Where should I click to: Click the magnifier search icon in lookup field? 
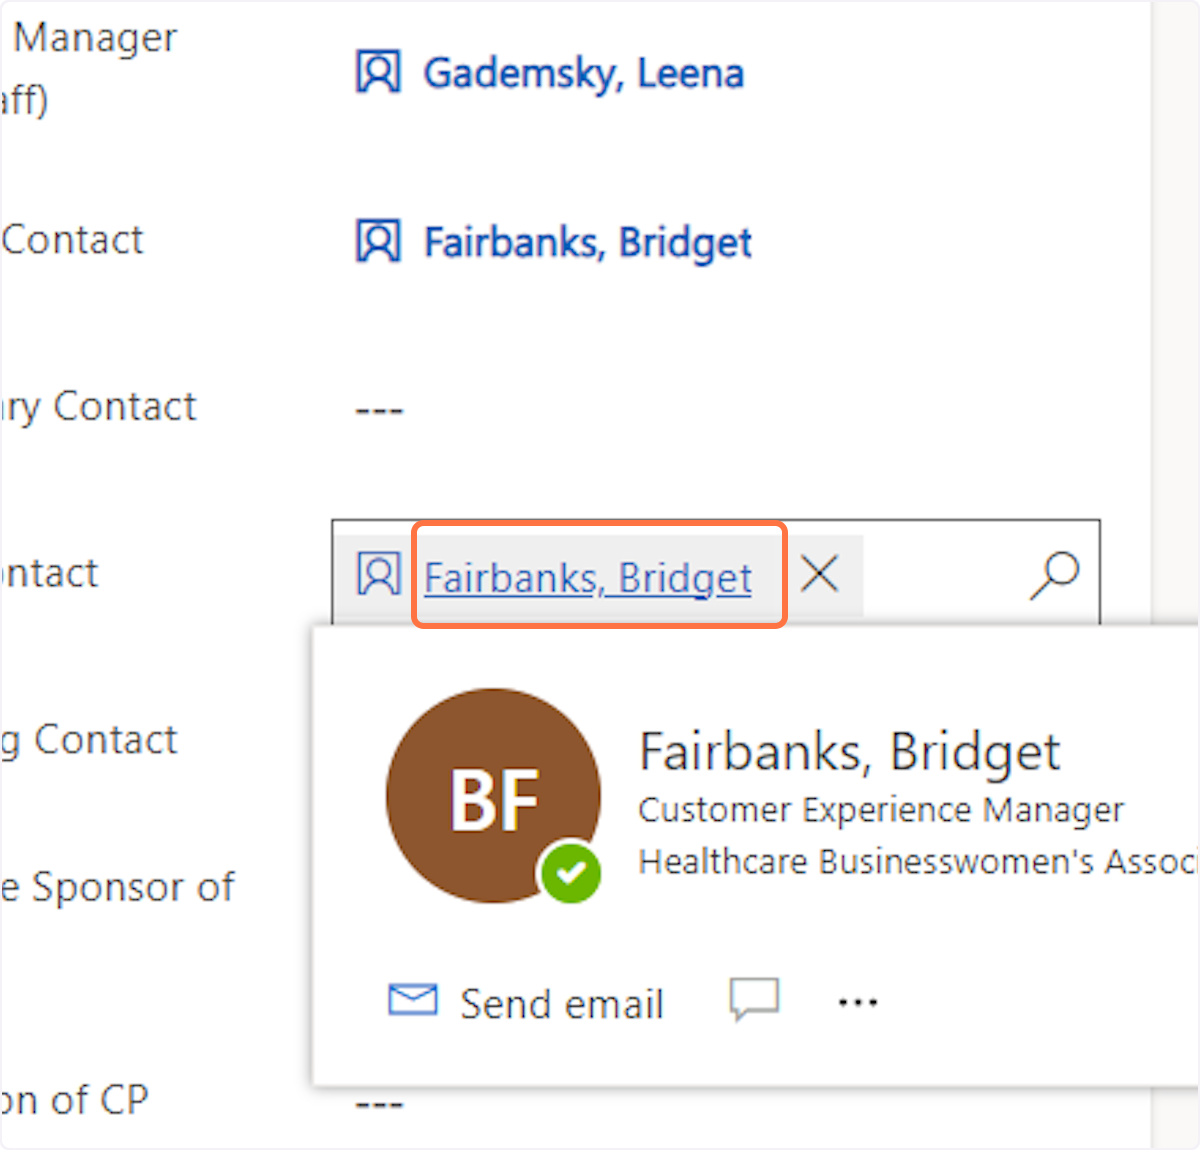coord(1054,575)
